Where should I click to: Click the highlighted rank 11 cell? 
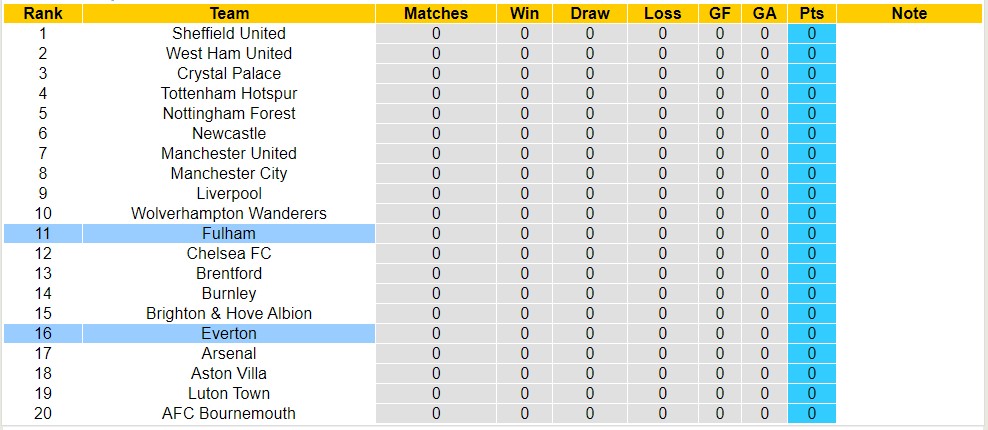point(43,233)
